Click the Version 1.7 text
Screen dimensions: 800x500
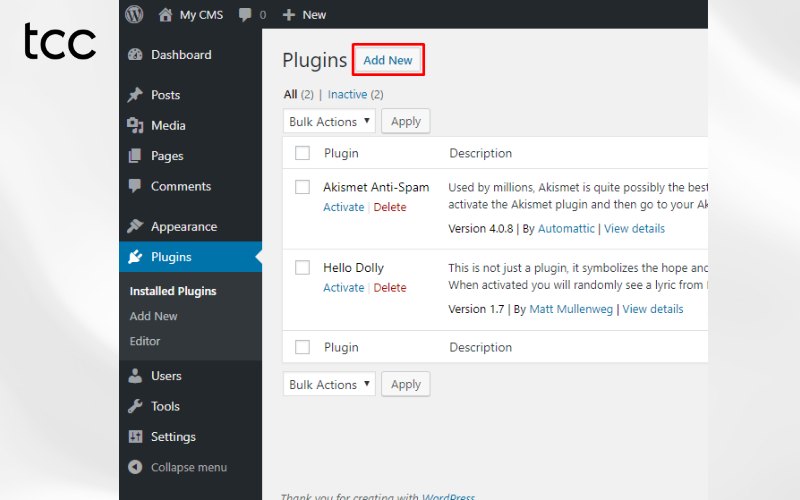click(x=476, y=309)
